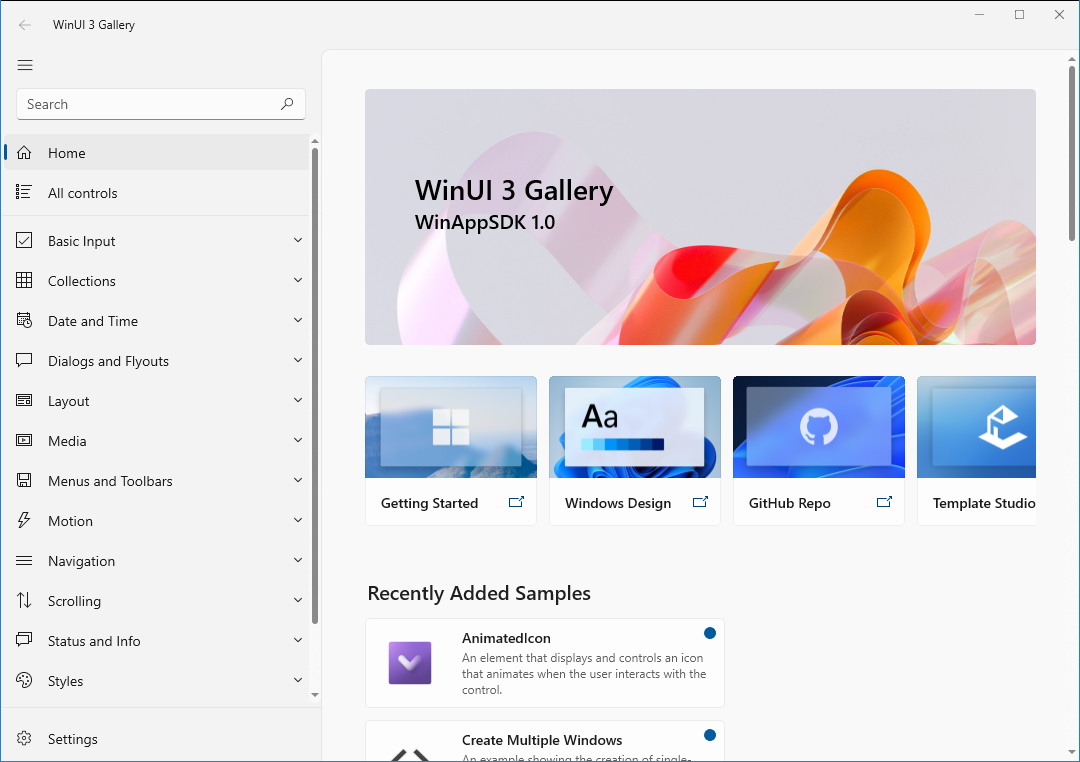This screenshot has height=762, width=1080.
Task: Click the back arrow in title bar
Action: coord(25,25)
